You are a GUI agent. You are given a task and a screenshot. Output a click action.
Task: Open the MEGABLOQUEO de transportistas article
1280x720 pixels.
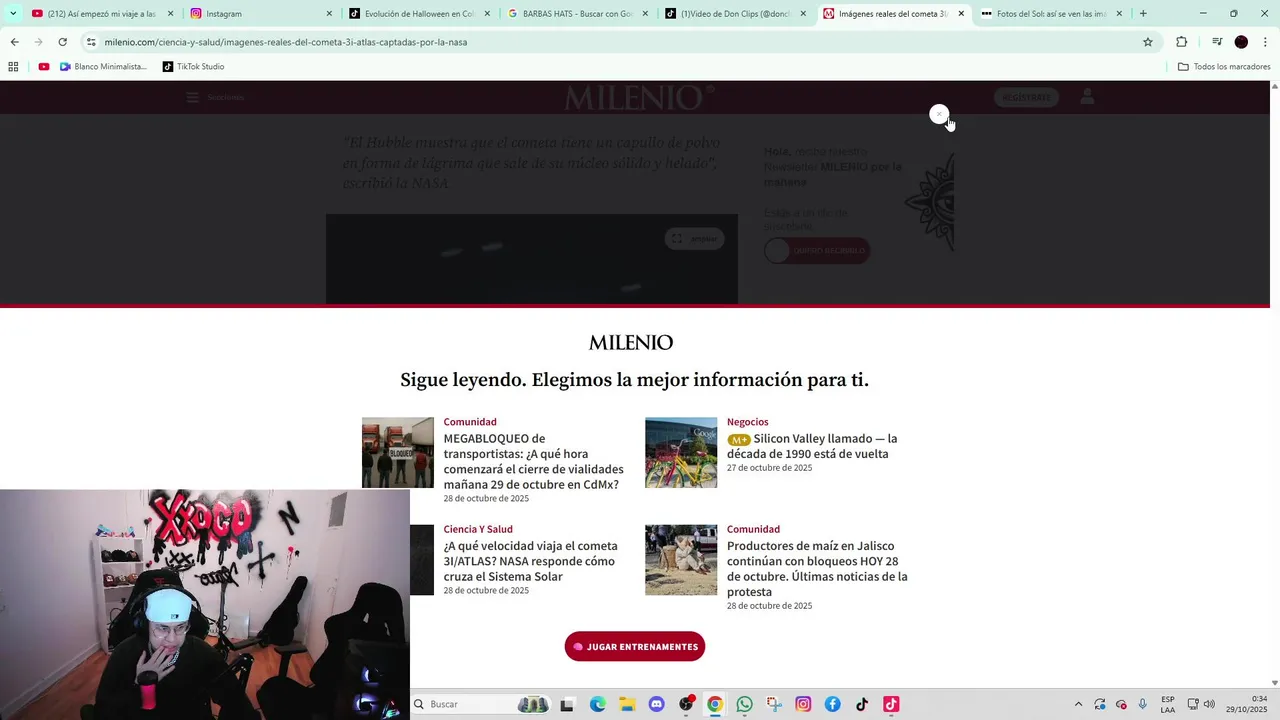[533, 461]
